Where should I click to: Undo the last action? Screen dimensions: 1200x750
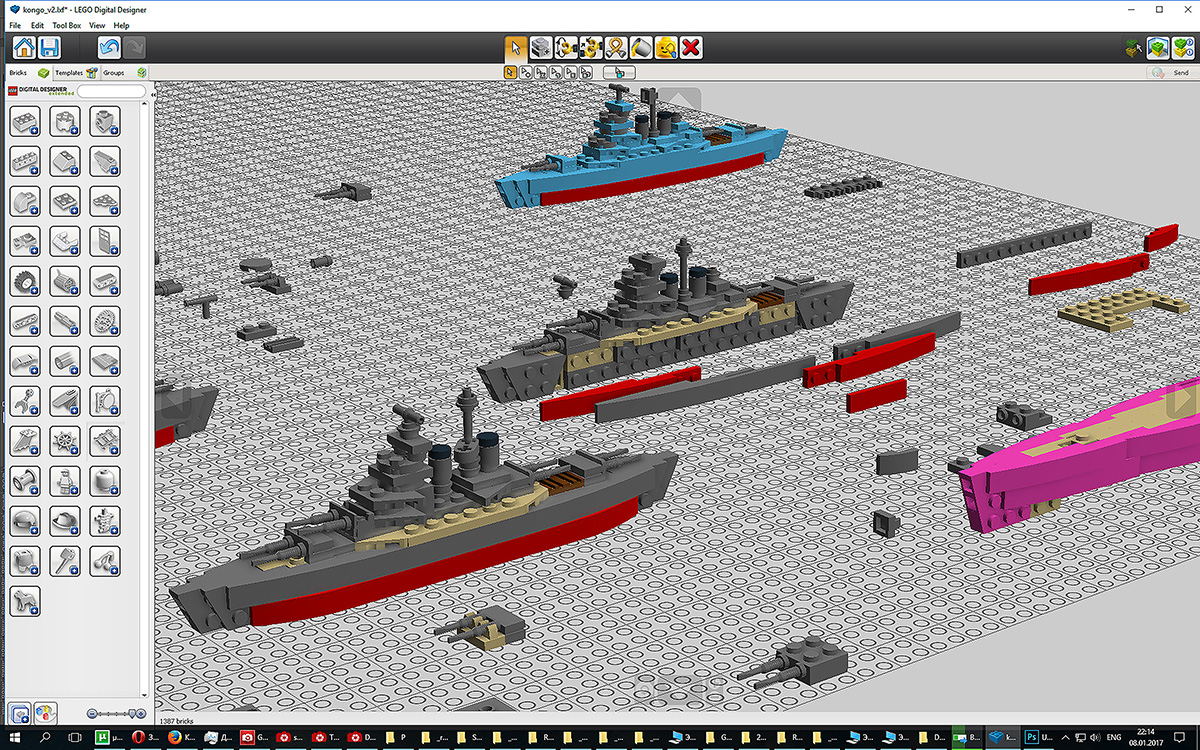click(x=109, y=47)
